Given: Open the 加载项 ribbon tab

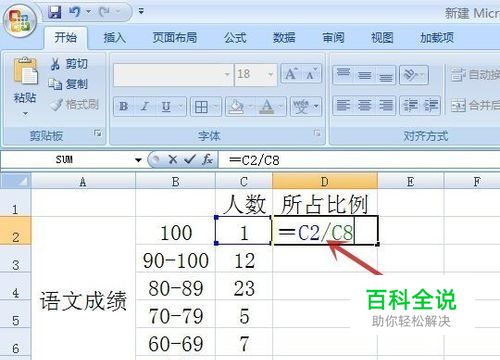Looking at the screenshot, I should pos(437,37).
